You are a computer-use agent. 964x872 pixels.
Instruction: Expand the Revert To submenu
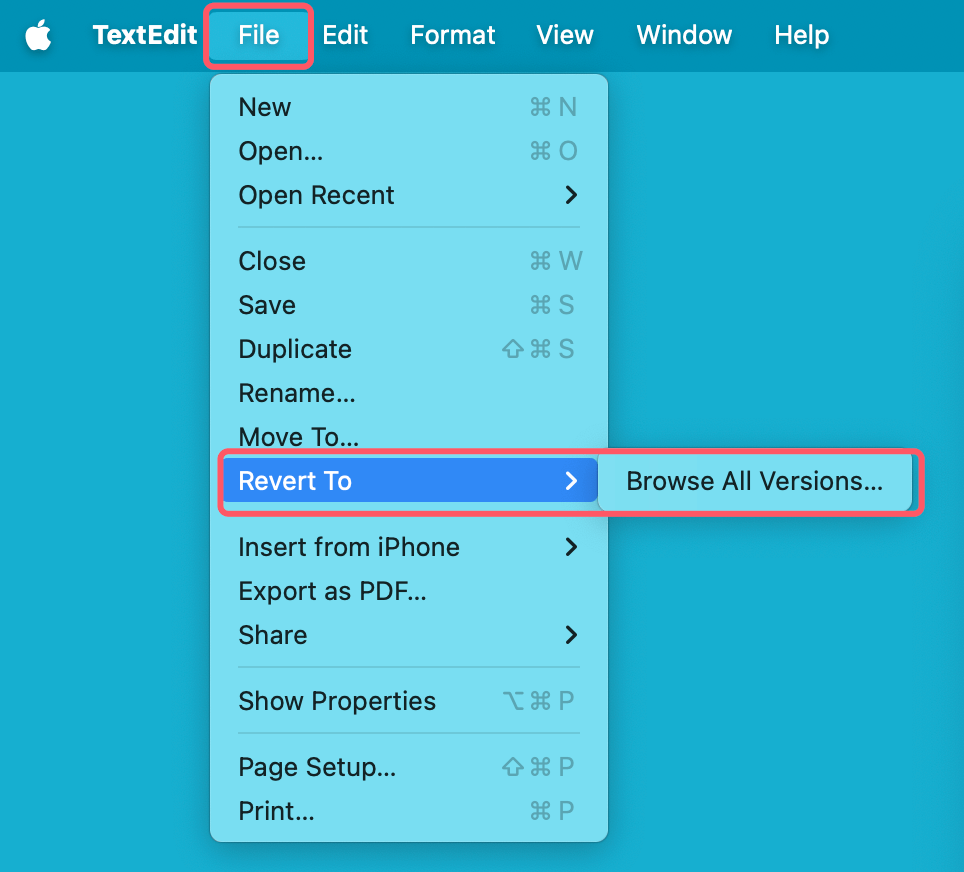point(294,481)
